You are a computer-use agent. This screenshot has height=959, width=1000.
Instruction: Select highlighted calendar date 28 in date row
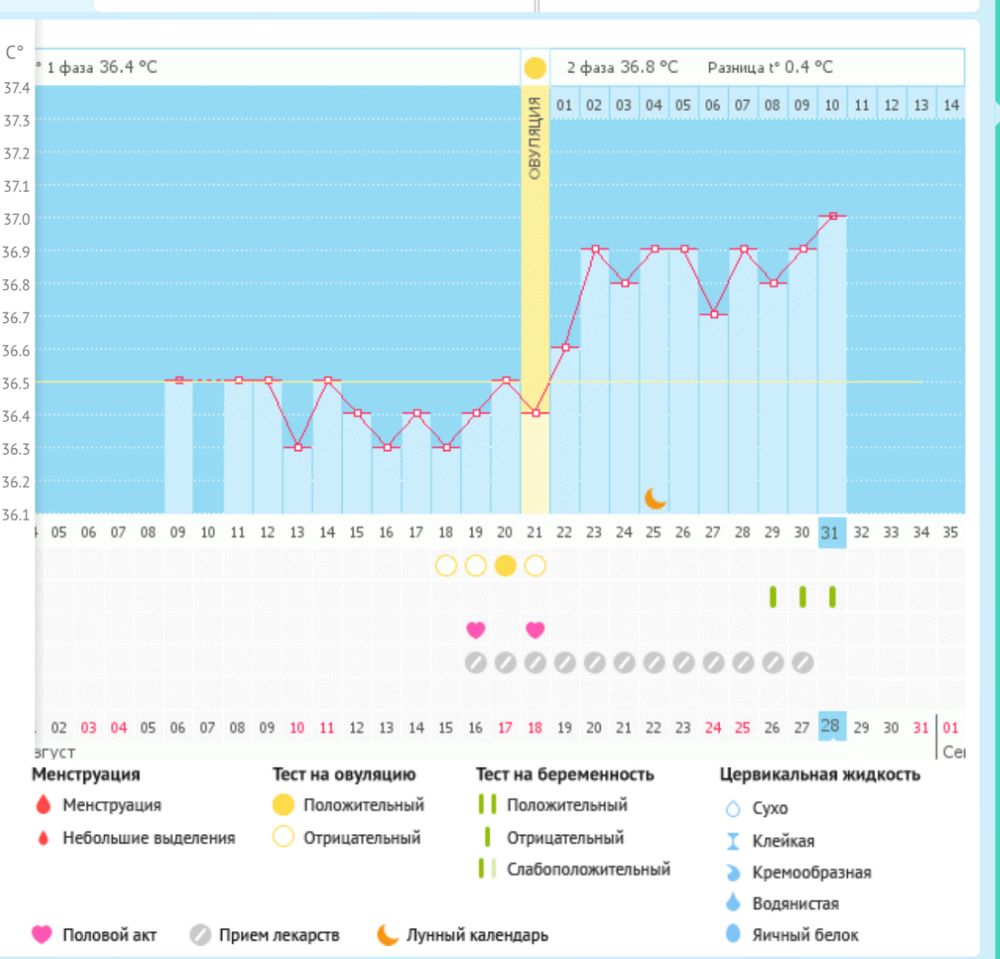click(831, 726)
